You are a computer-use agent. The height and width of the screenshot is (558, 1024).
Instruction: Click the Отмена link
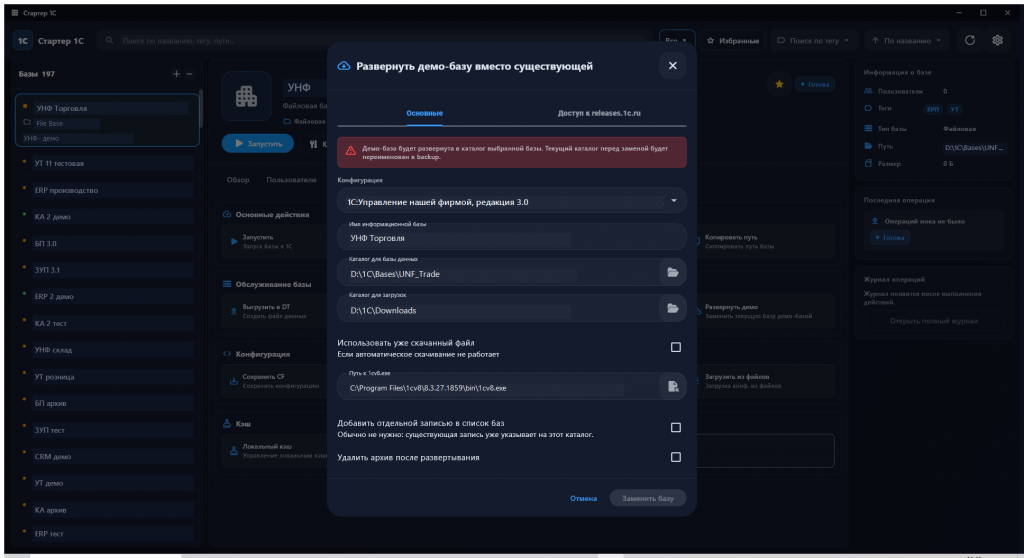[583, 498]
